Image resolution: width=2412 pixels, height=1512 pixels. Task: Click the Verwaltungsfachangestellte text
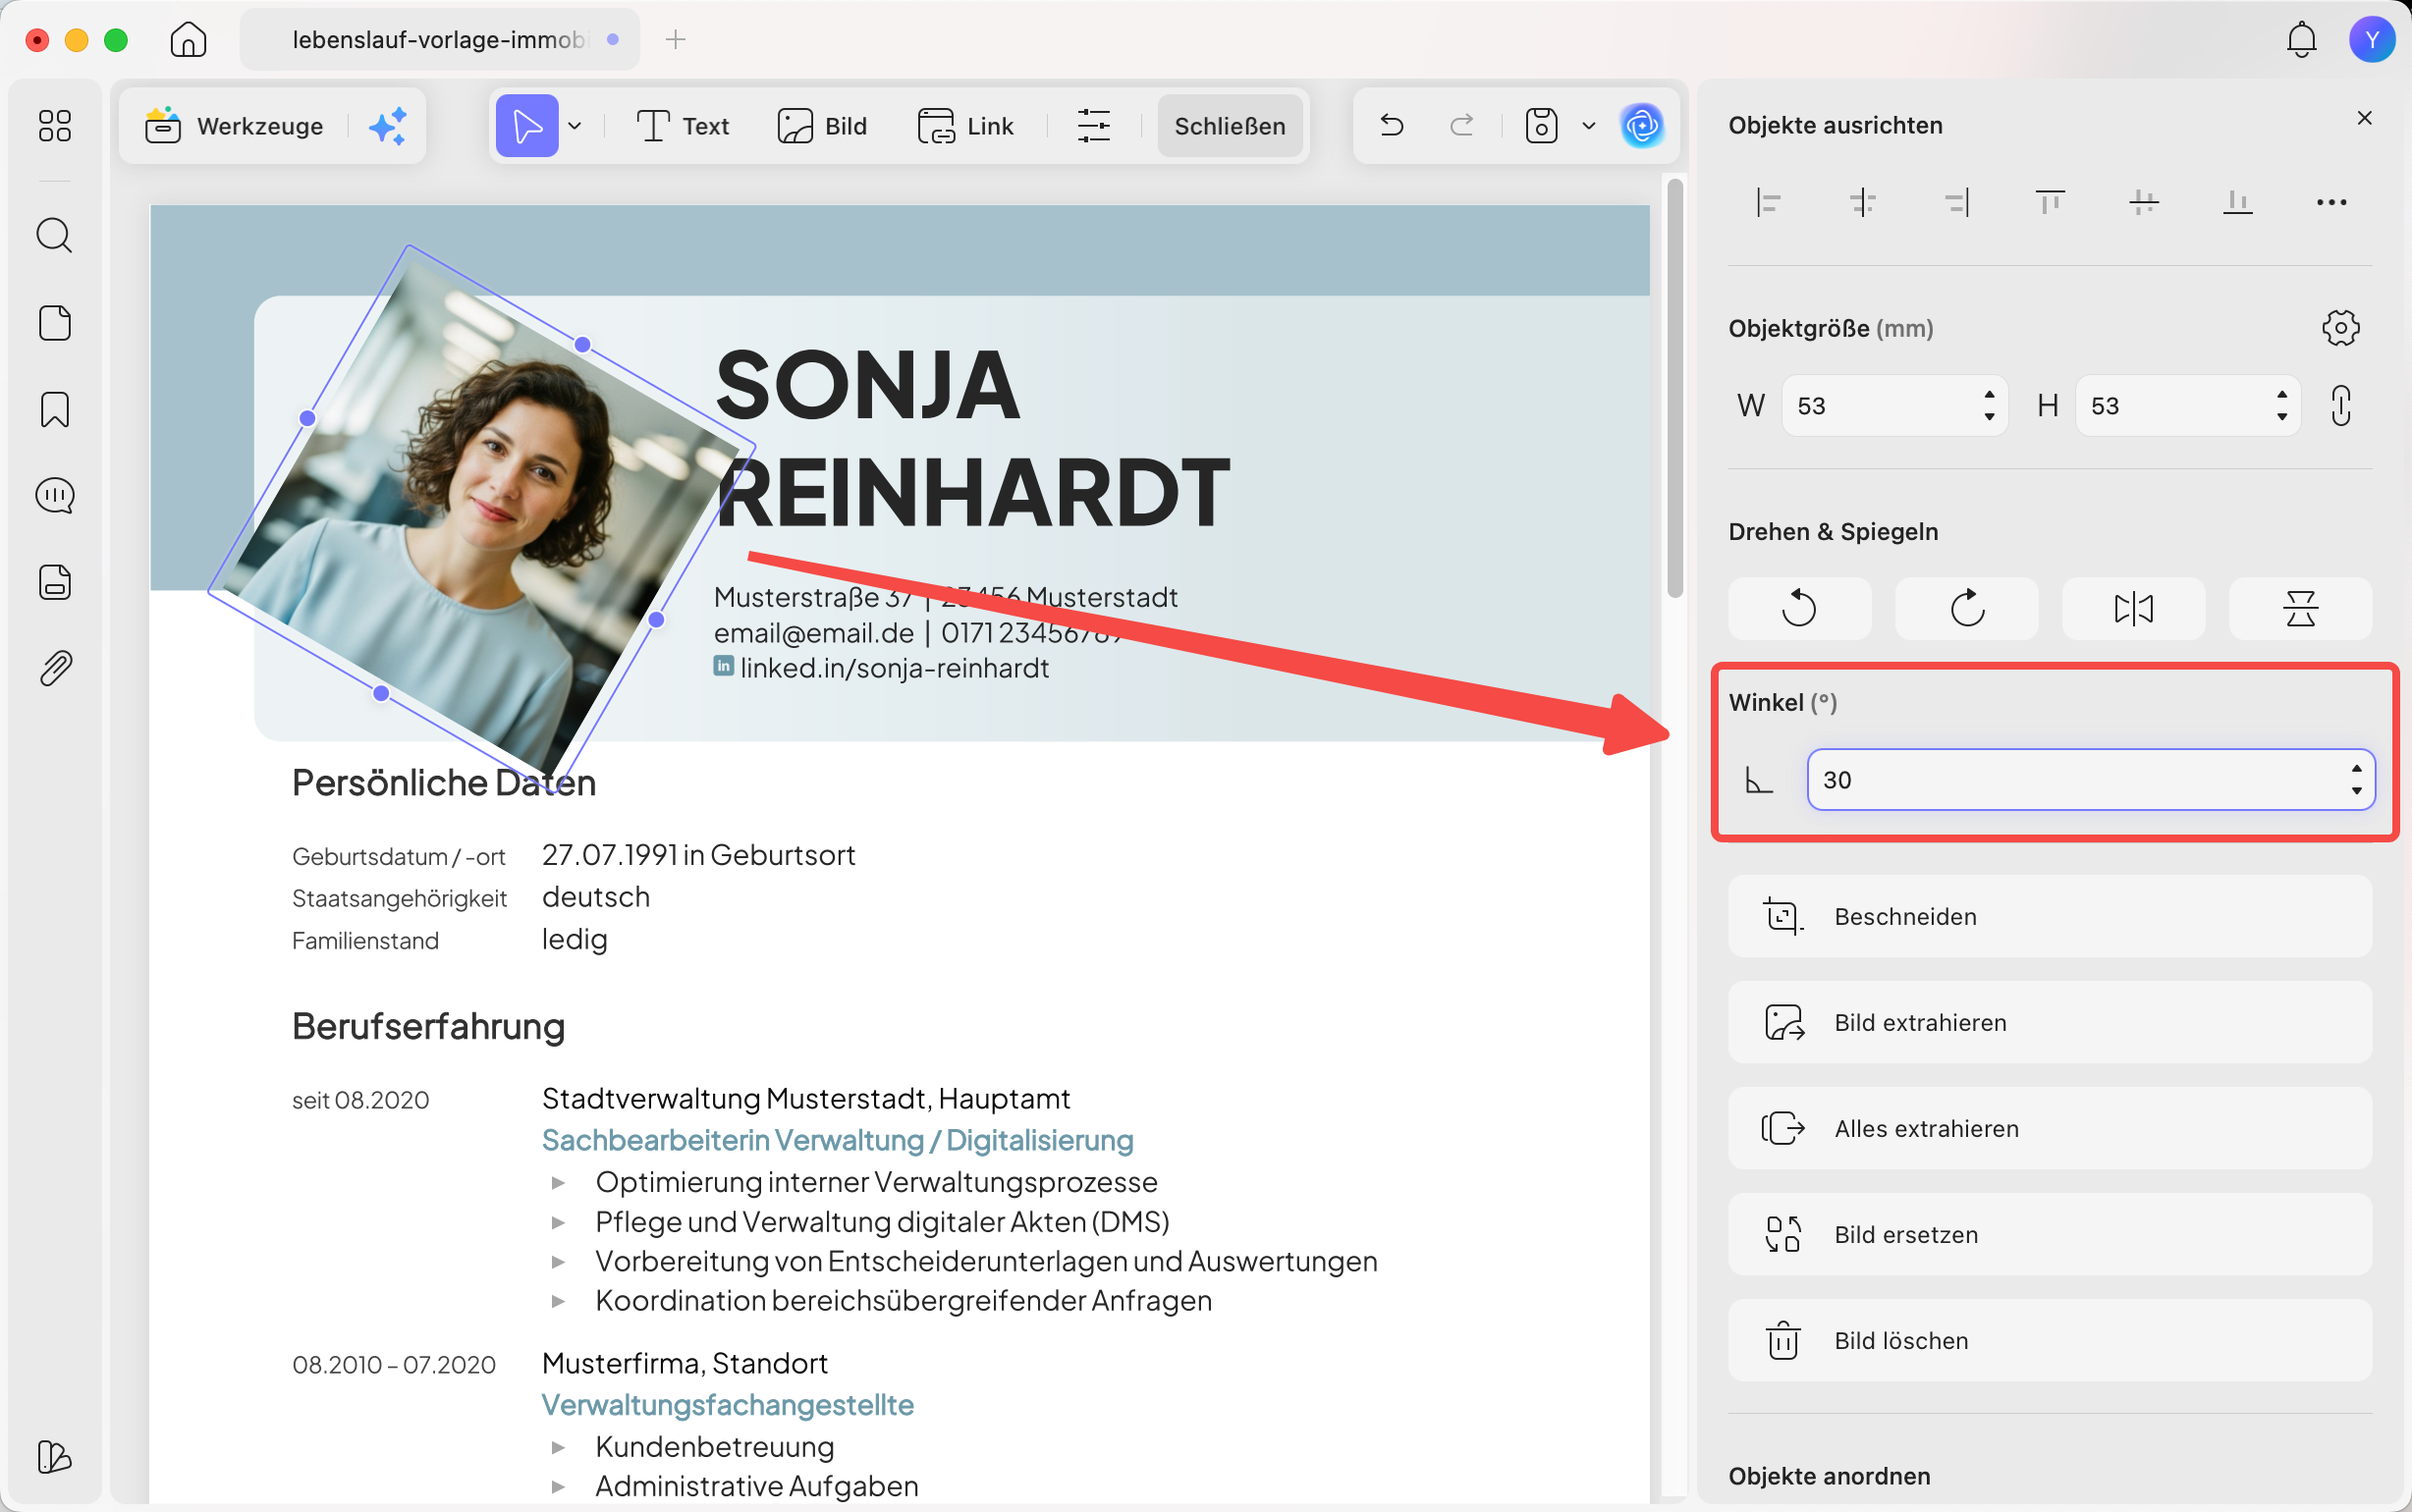tap(727, 1405)
